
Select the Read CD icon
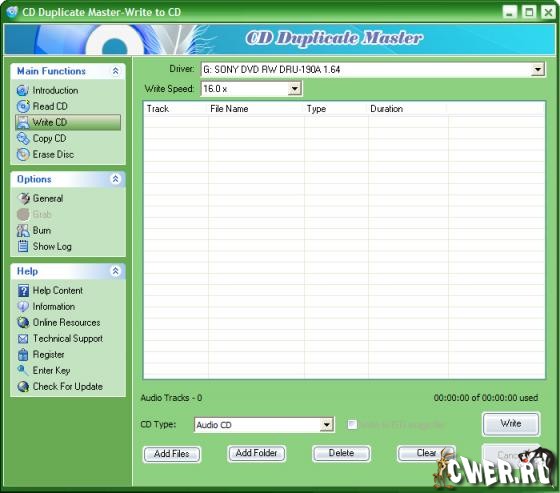pyautogui.click(x=23, y=106)
